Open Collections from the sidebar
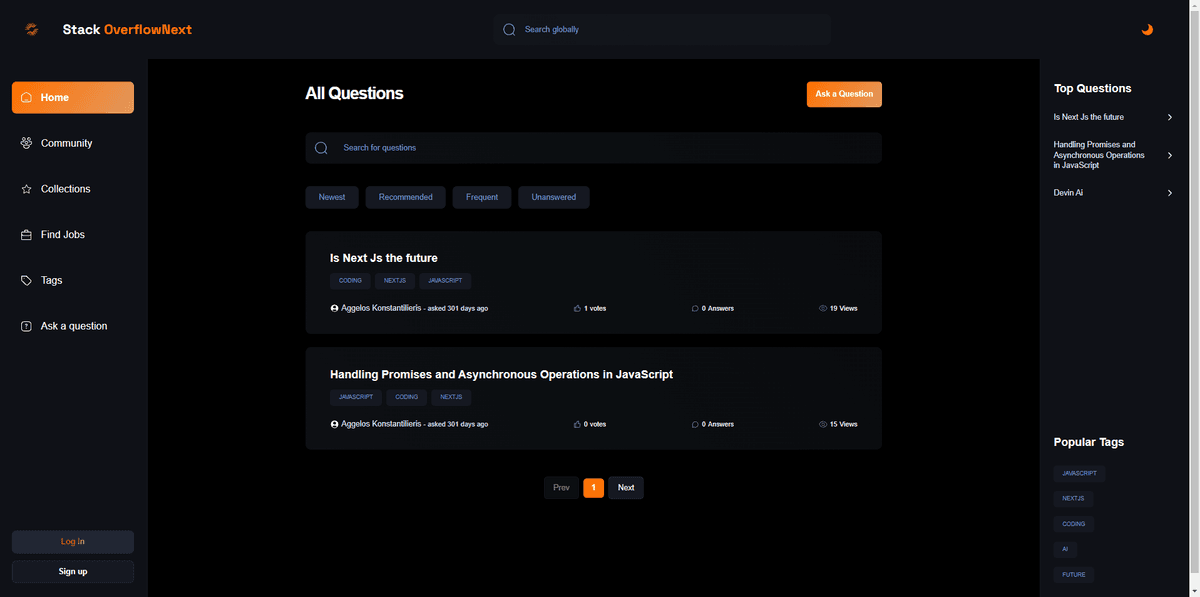Viewport: 1200px width, 597px height. 73,189
